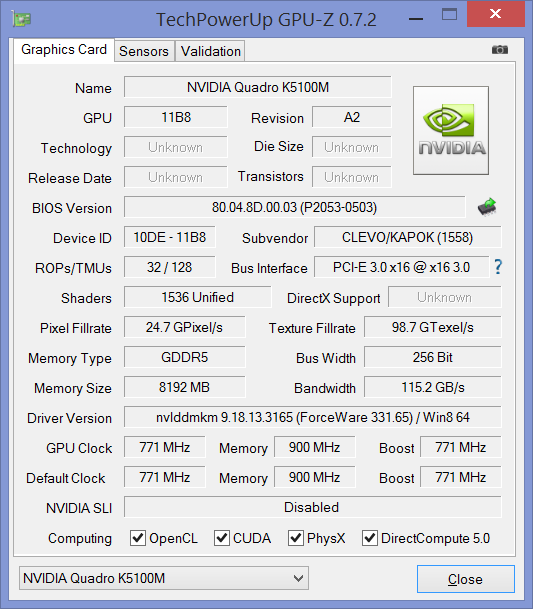Click the Texture Fillrate value 98.7 GTexel/s
Screen dimensions: 533x609
tap(433, 327)
